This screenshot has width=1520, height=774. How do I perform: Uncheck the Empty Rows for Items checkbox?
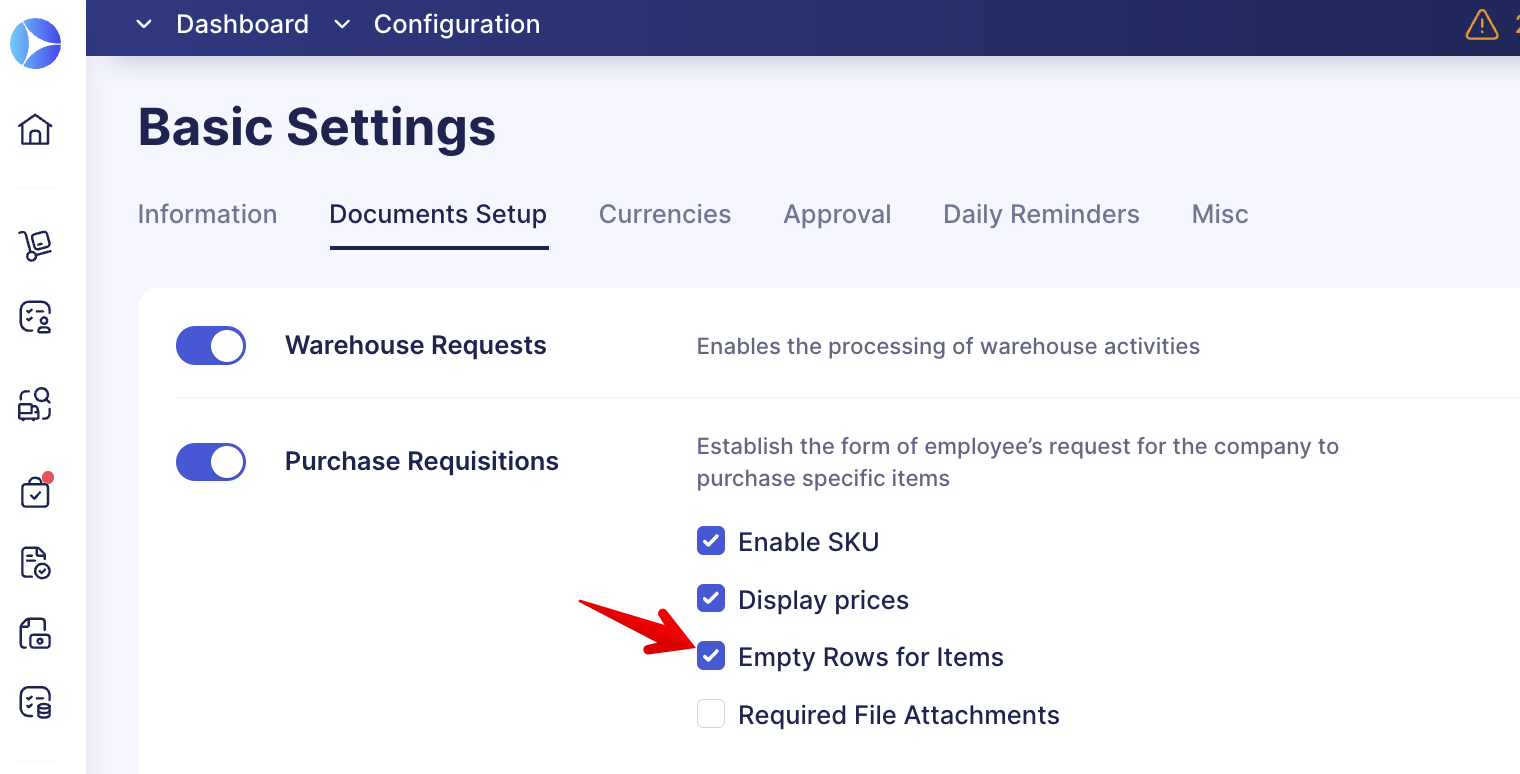711,656
